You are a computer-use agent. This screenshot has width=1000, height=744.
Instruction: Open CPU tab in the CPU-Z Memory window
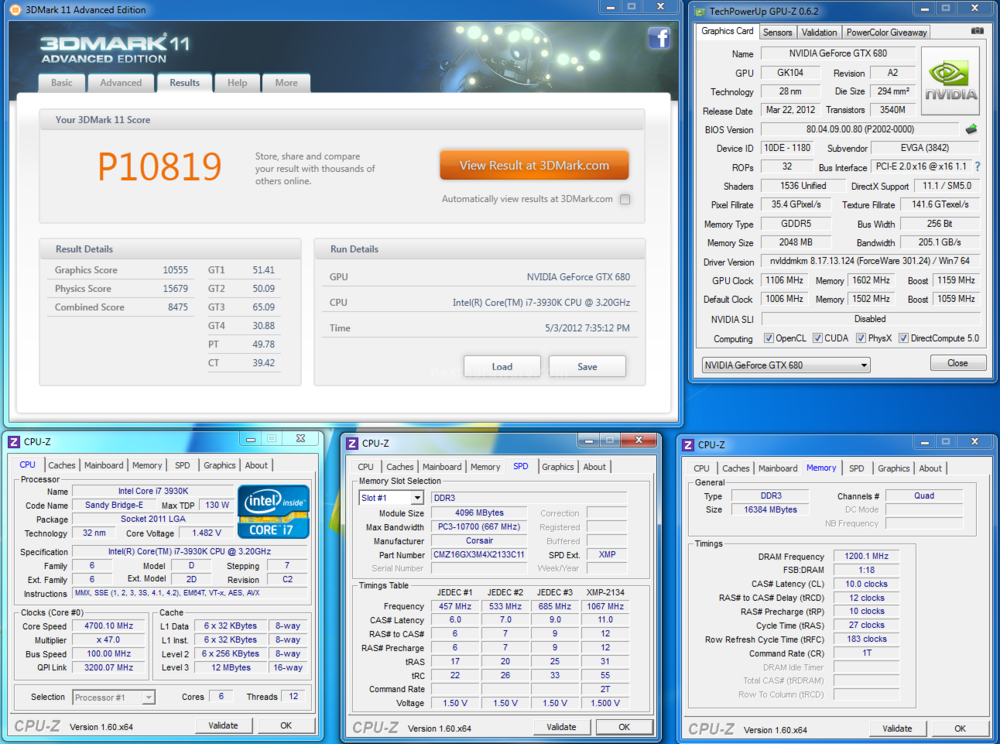[702, 469]
